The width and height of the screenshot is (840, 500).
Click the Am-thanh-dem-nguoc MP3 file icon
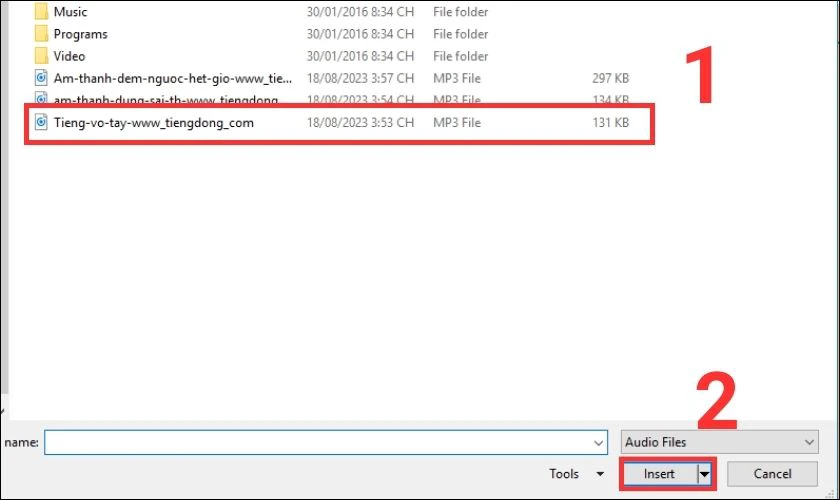tap(41, 78)
